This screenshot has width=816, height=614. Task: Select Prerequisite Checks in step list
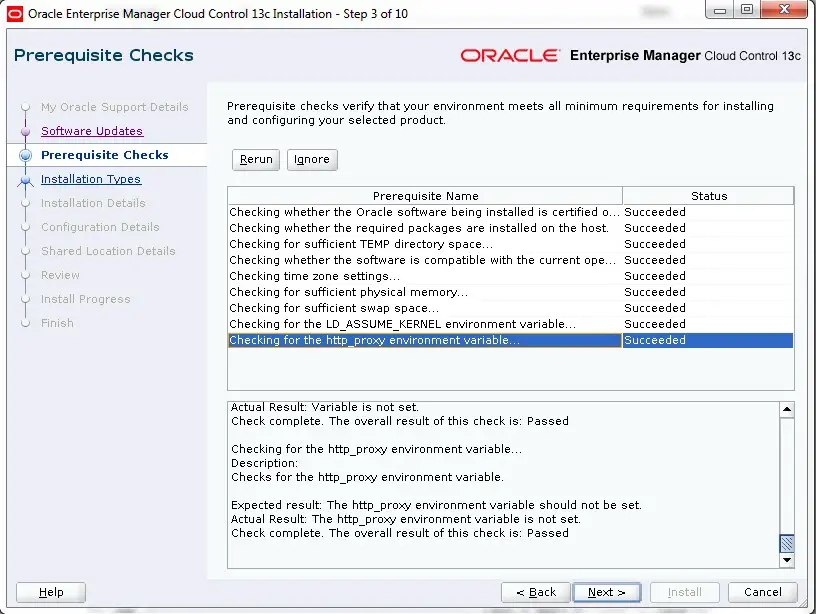click(x=105, y=155)
